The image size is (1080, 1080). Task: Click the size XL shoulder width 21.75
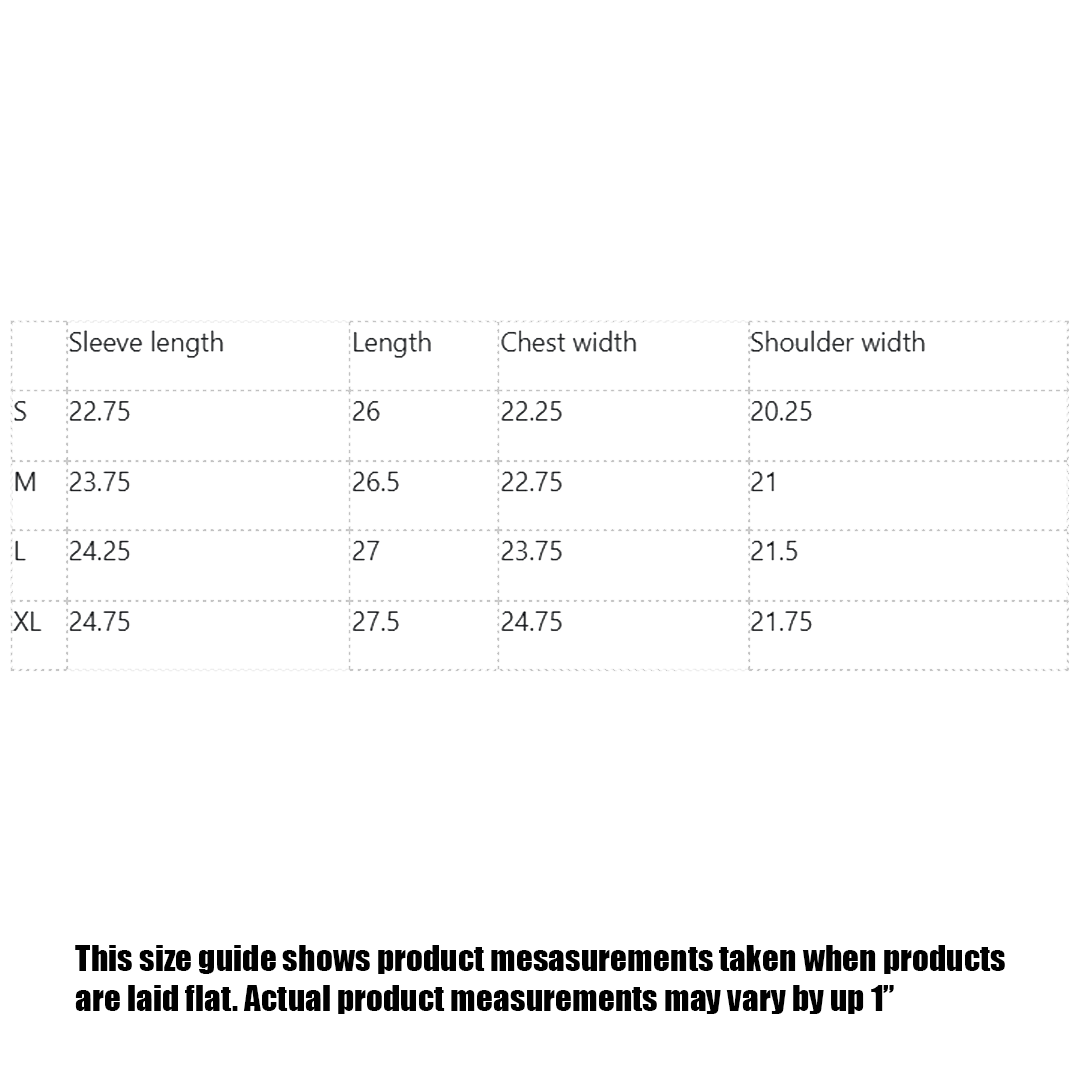coord(781,622)
